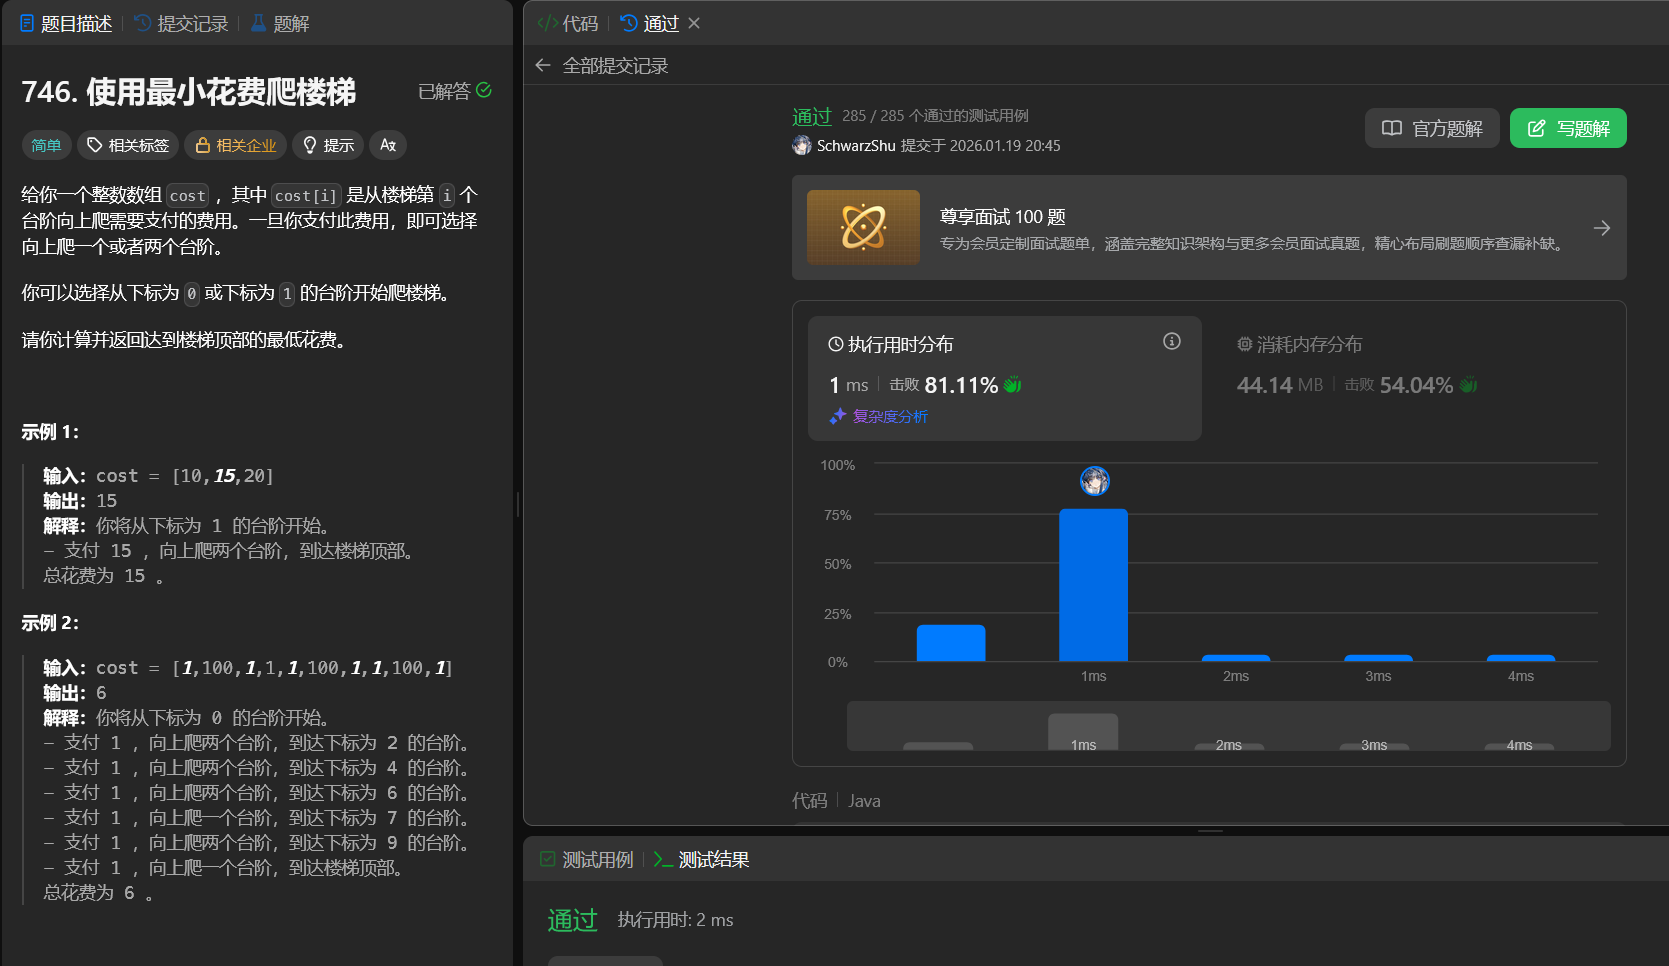Close the 通过 submission tab
Image resolution: width=1669 pixels, height=966 pixels.
pyautogui.click(x=694, y=23)
